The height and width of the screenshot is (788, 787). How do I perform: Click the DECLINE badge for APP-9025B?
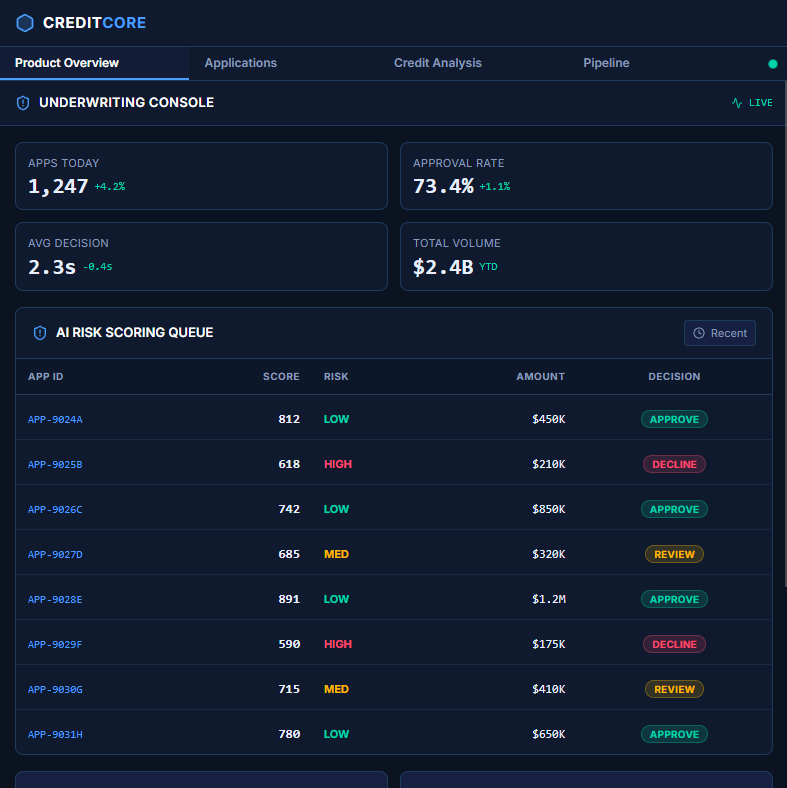point(674,465)
